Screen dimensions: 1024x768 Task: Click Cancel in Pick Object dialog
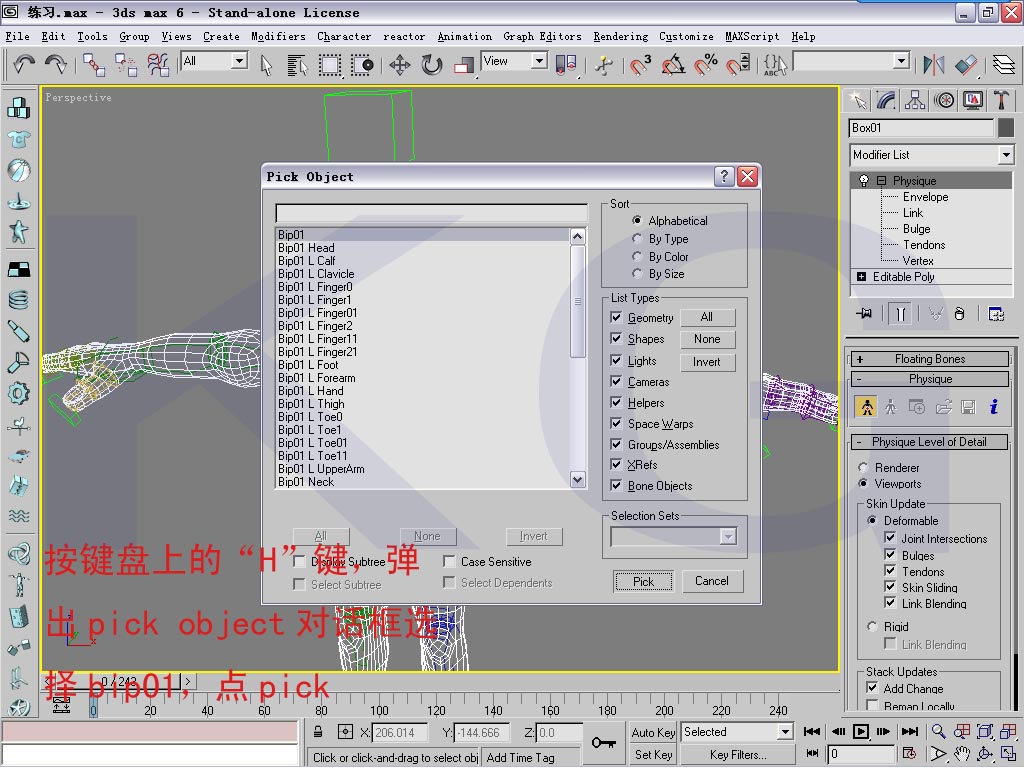coord(712,581)
